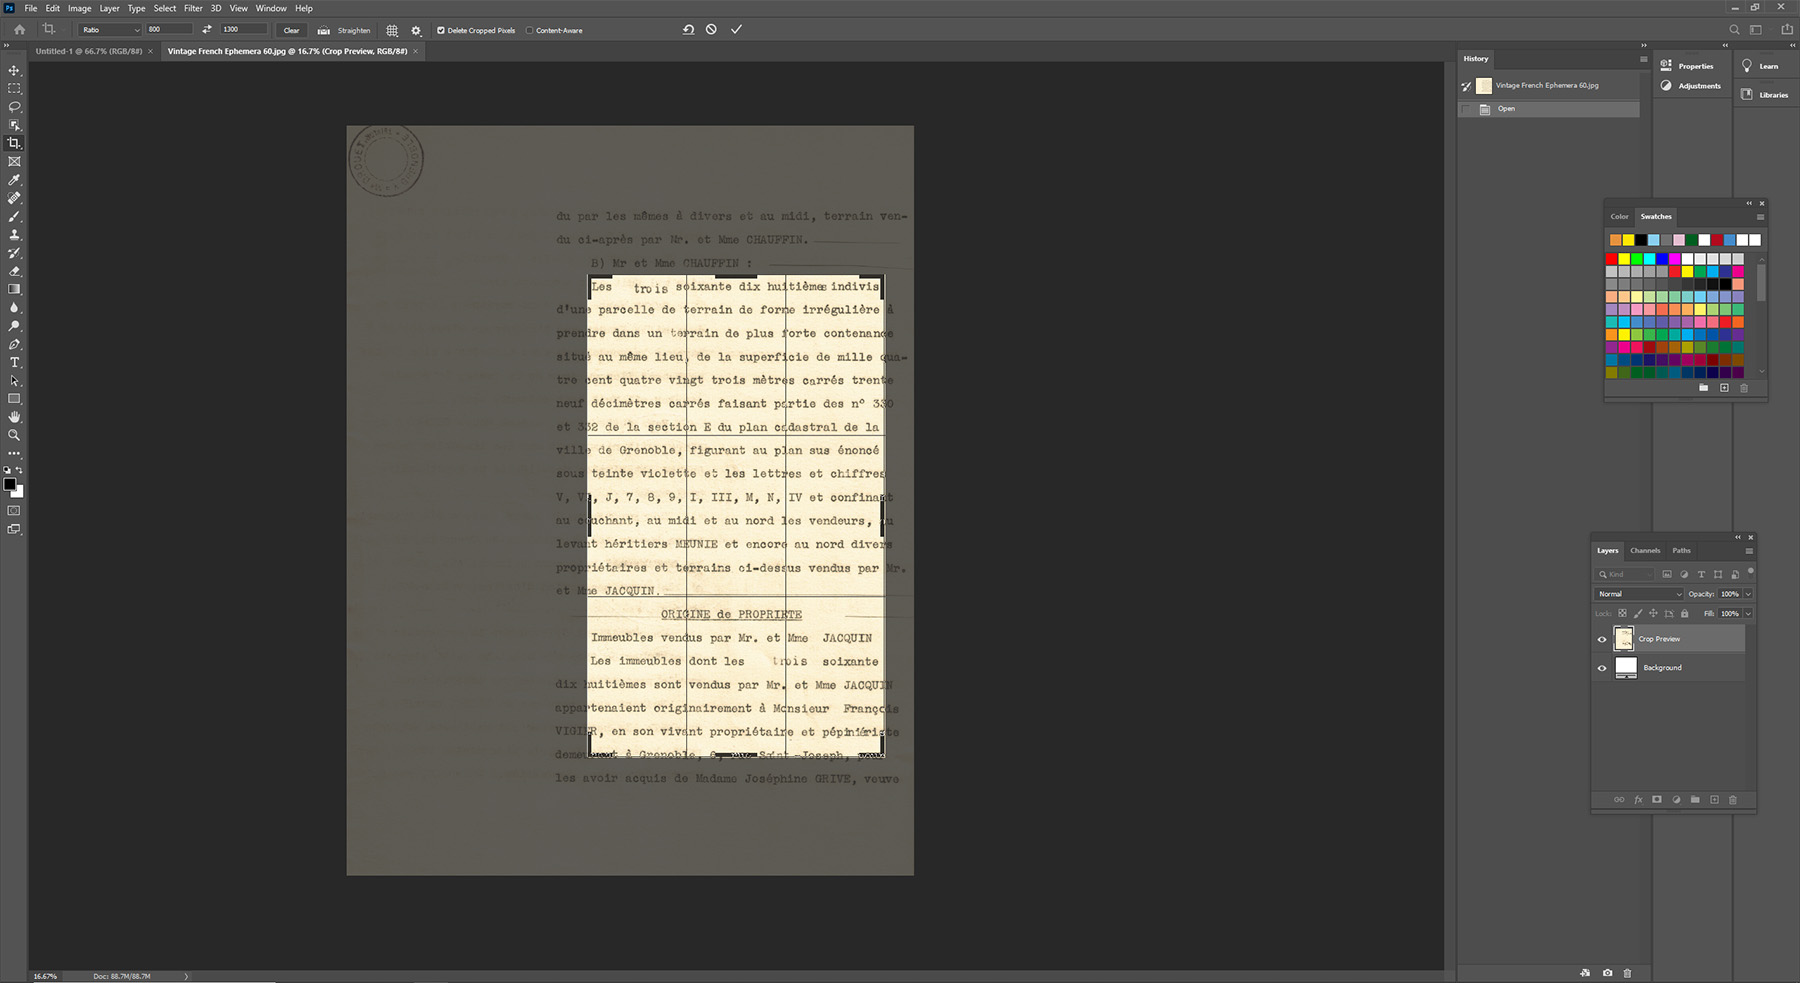
Task: Delete layer with Layers trash icon
Action: tap(1733, 800)
